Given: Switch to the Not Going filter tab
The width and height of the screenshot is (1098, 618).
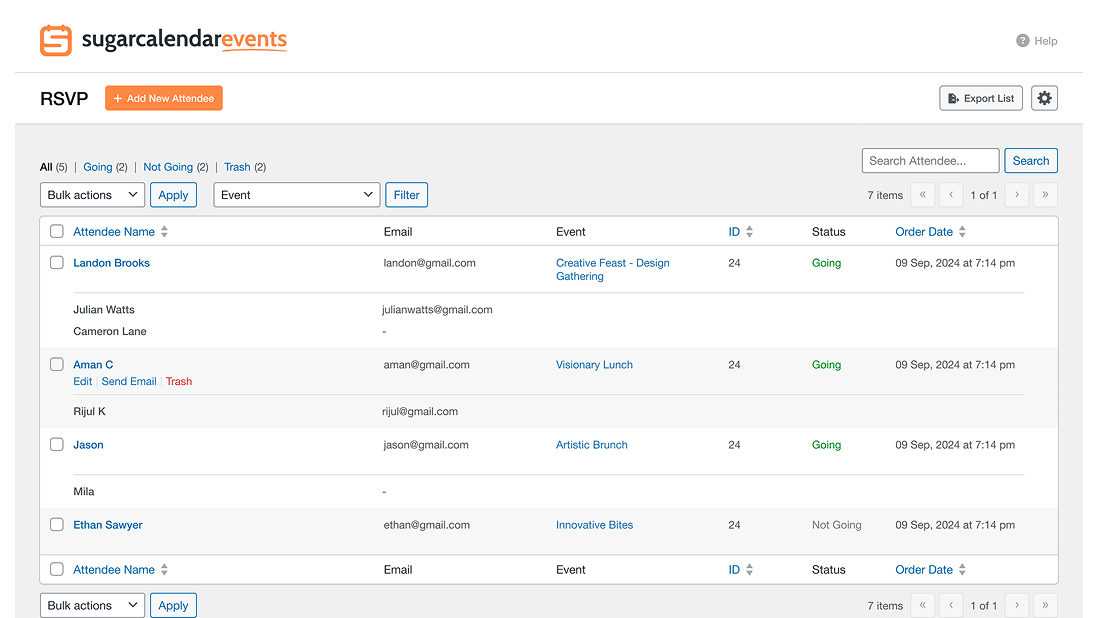Looking at the screenshot, I should click(167, 167).
